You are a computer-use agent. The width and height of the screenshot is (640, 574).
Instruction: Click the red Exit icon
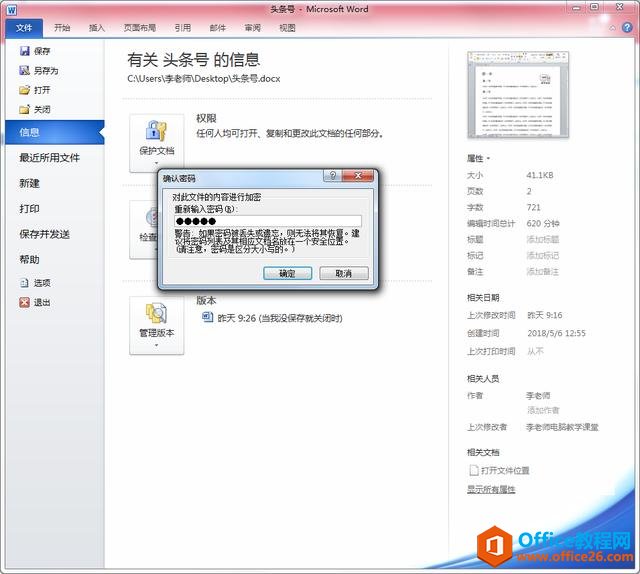coord(24,302)
